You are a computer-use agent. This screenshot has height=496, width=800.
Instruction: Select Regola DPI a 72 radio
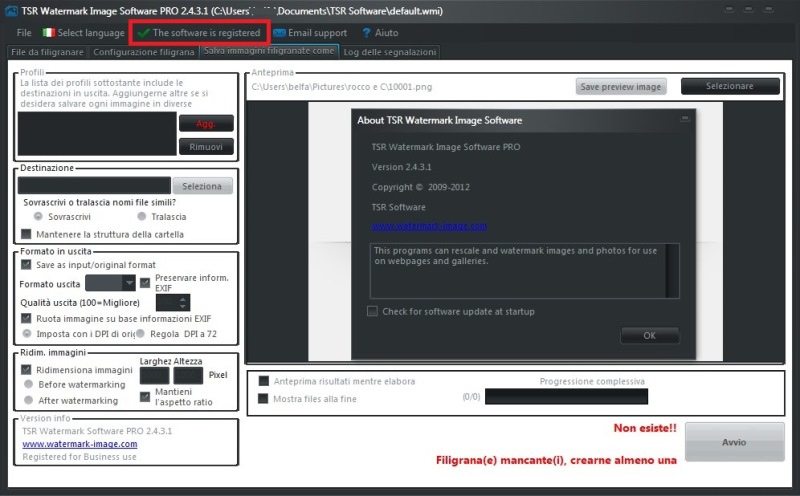(140, 333)
